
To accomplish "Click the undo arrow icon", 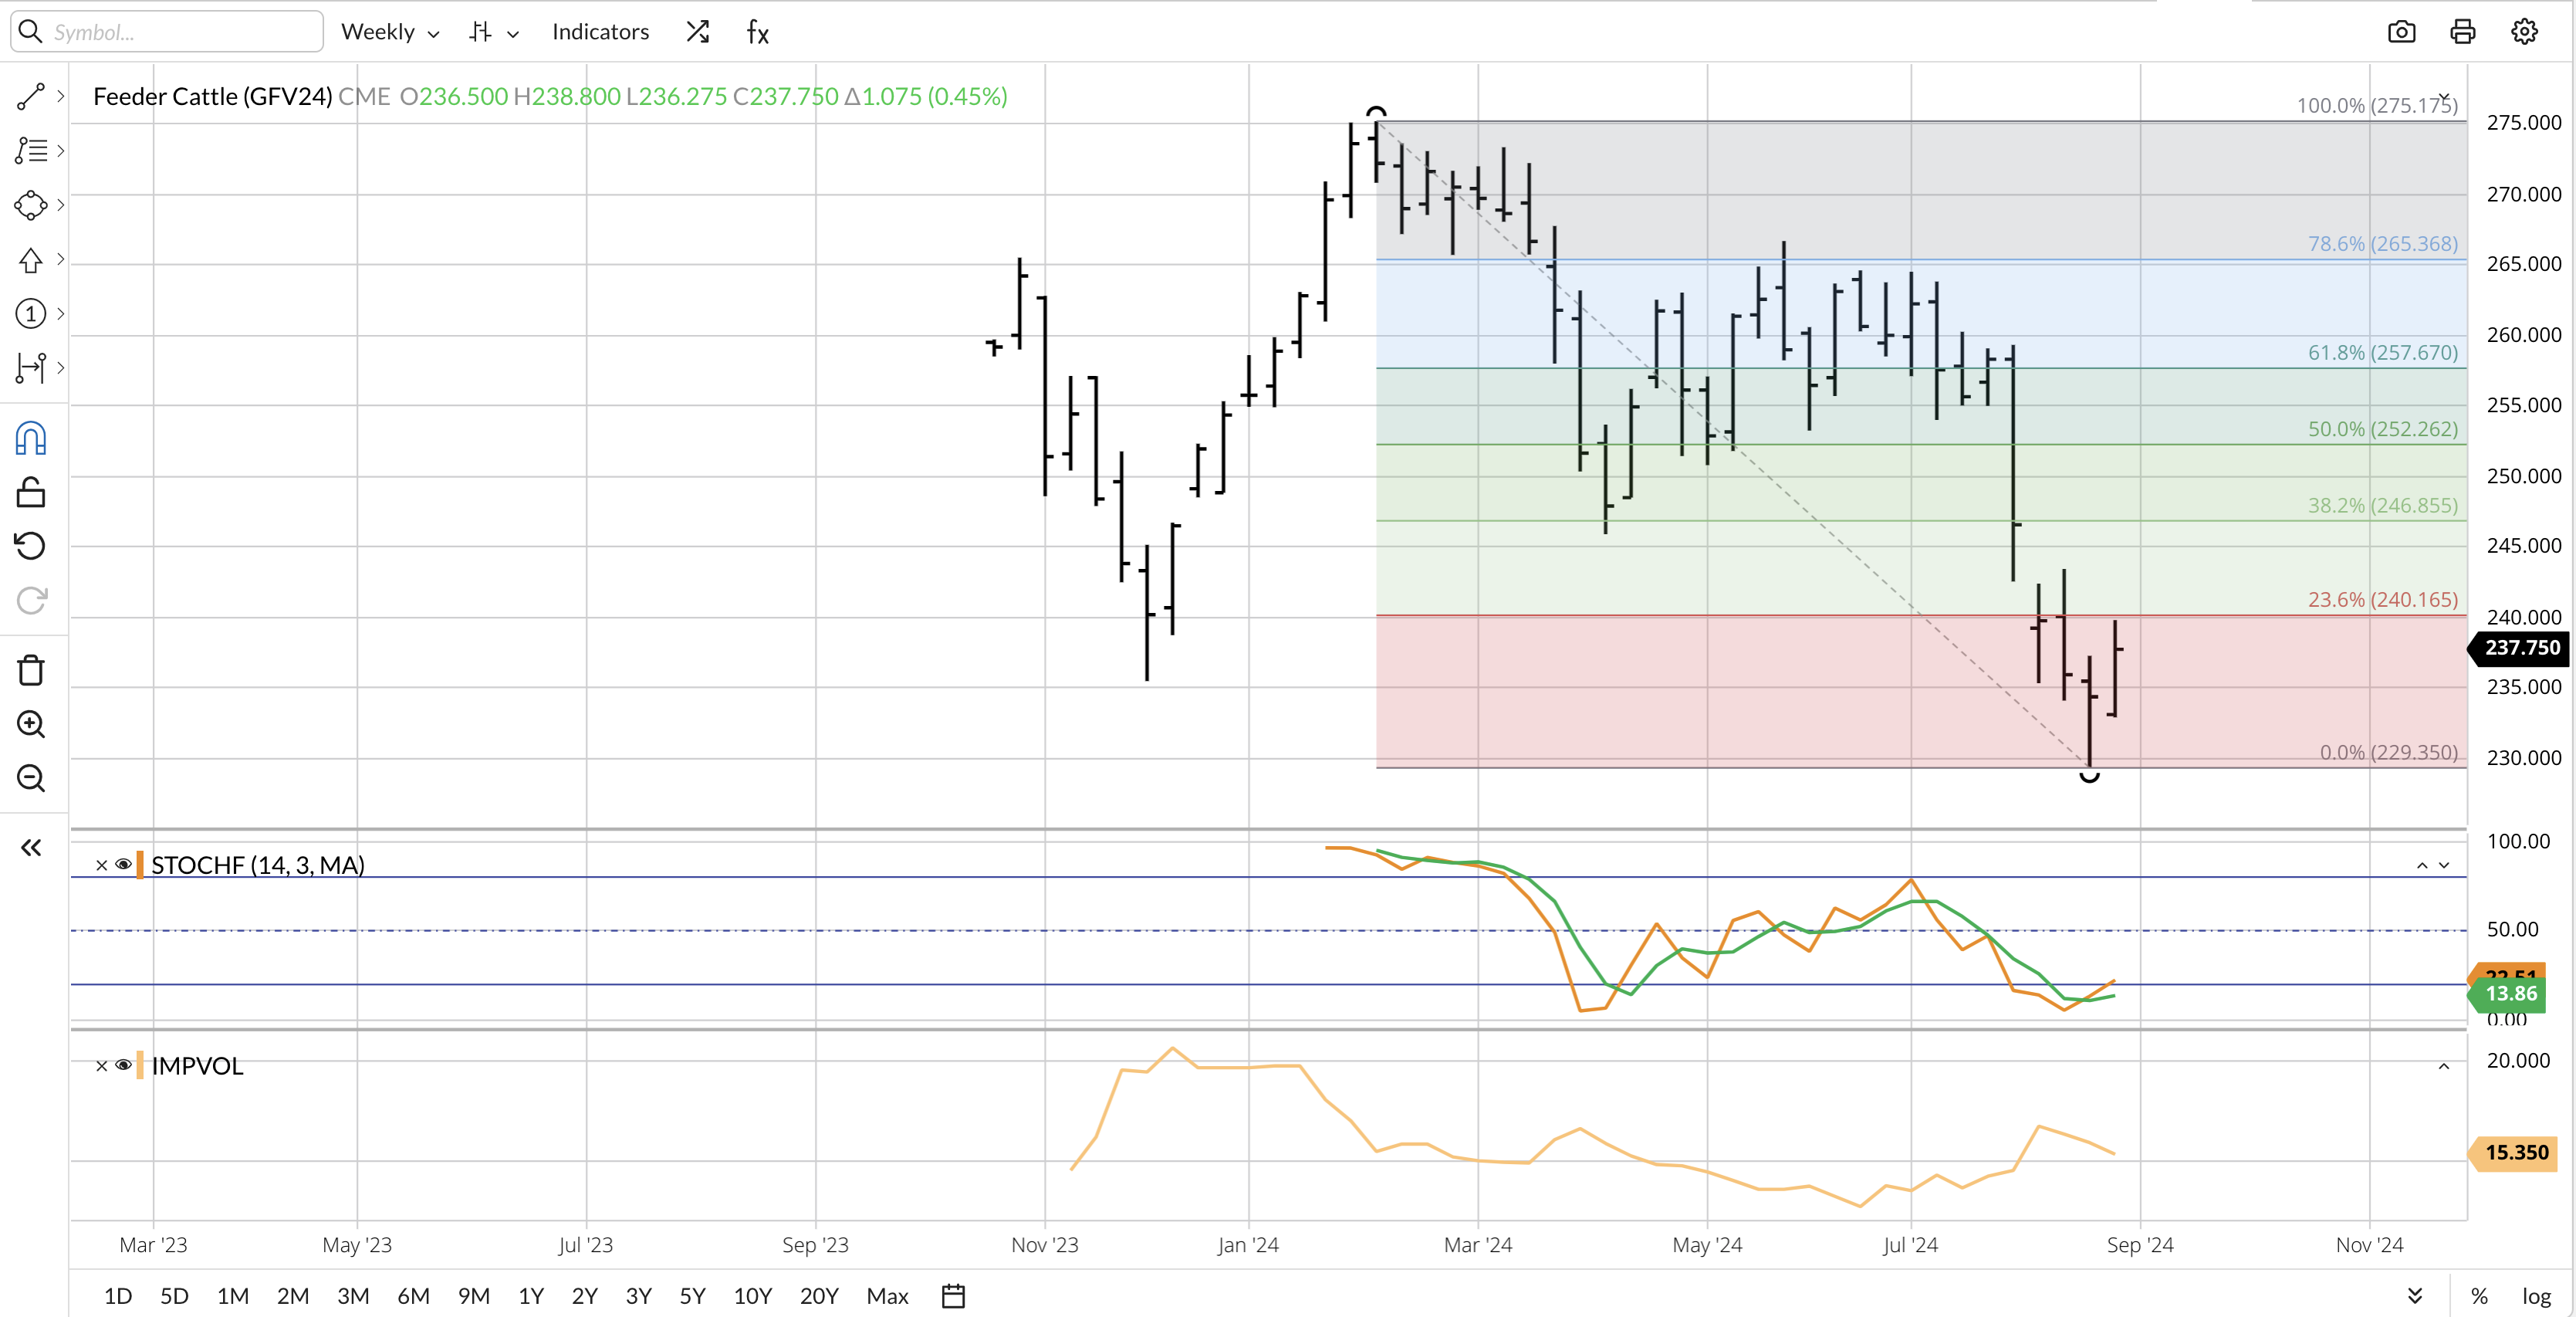I will click(x=31, y=546).
